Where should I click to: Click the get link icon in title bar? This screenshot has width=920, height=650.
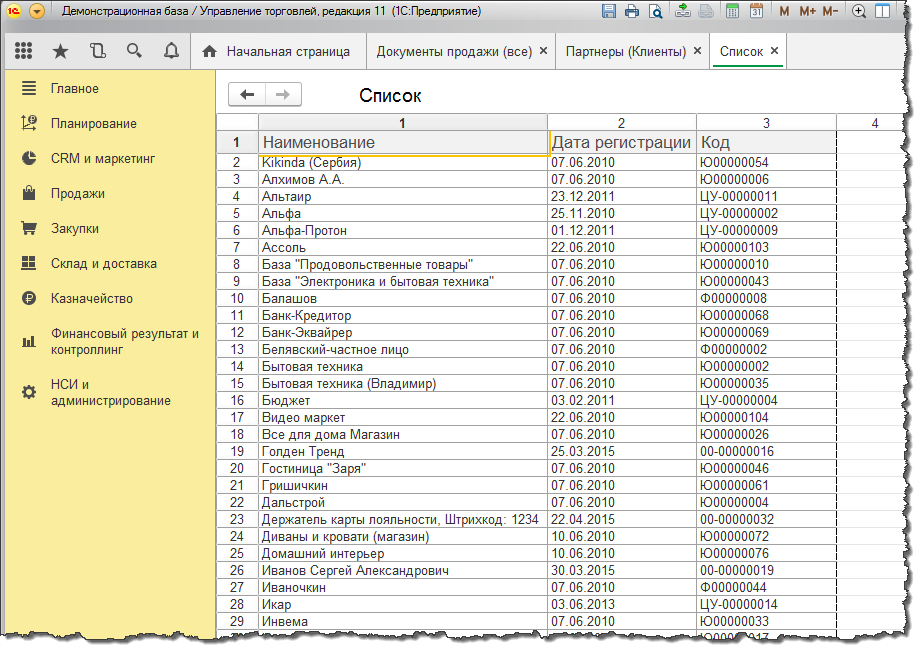click(682, 11)
